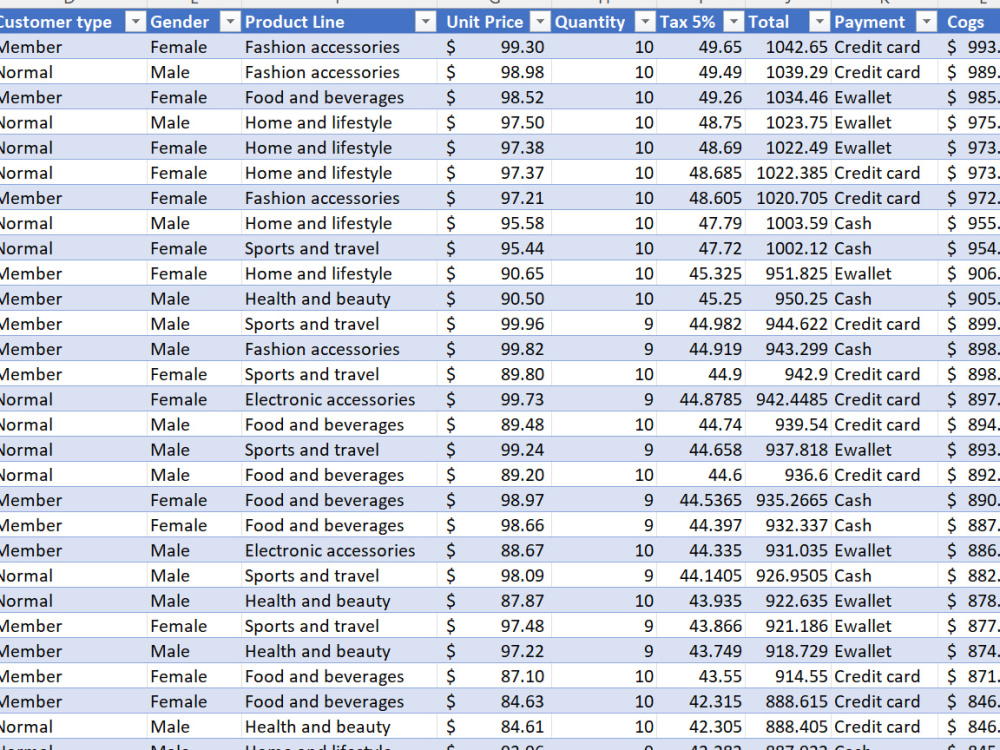Select the total cell 932.337
The height and width of the screenshot is (750, 1000).
(788, 526)
